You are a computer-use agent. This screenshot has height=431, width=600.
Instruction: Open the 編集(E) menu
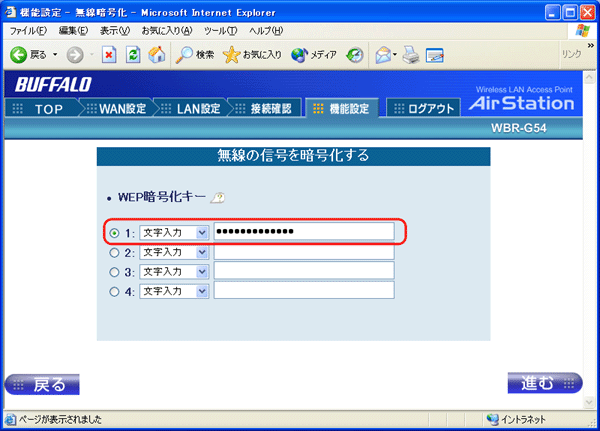point(73,31)
